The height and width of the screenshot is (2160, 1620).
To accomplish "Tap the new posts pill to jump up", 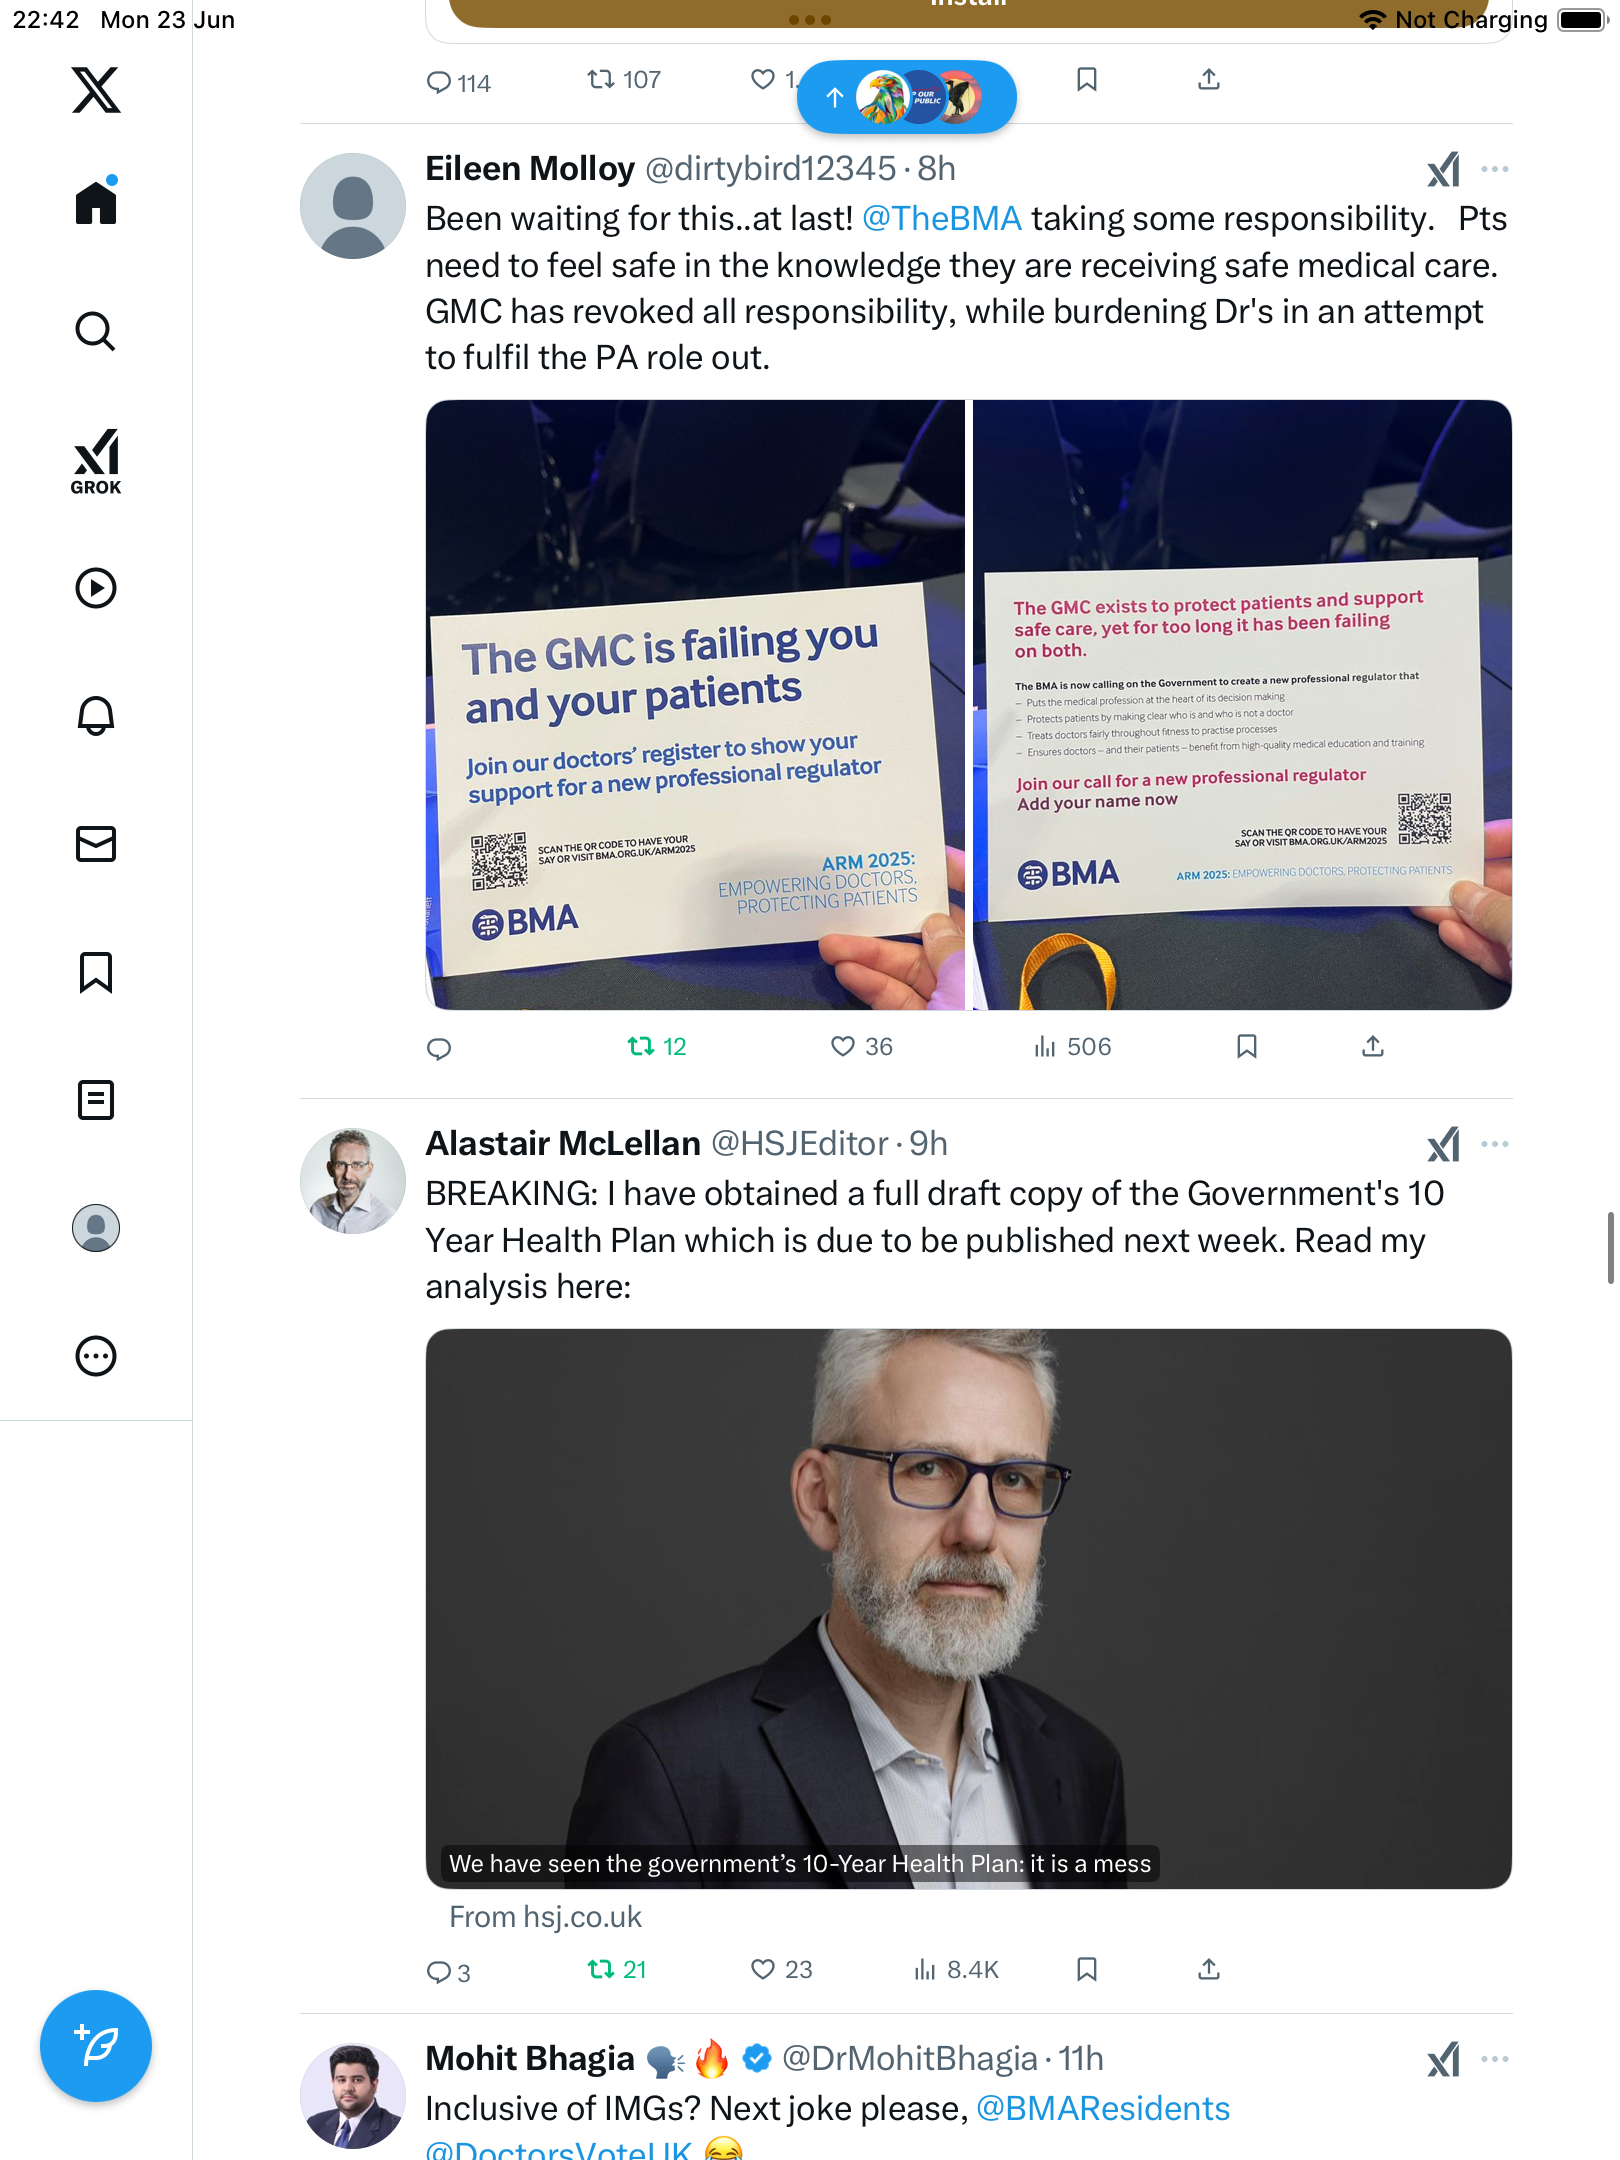I will 907,97.
